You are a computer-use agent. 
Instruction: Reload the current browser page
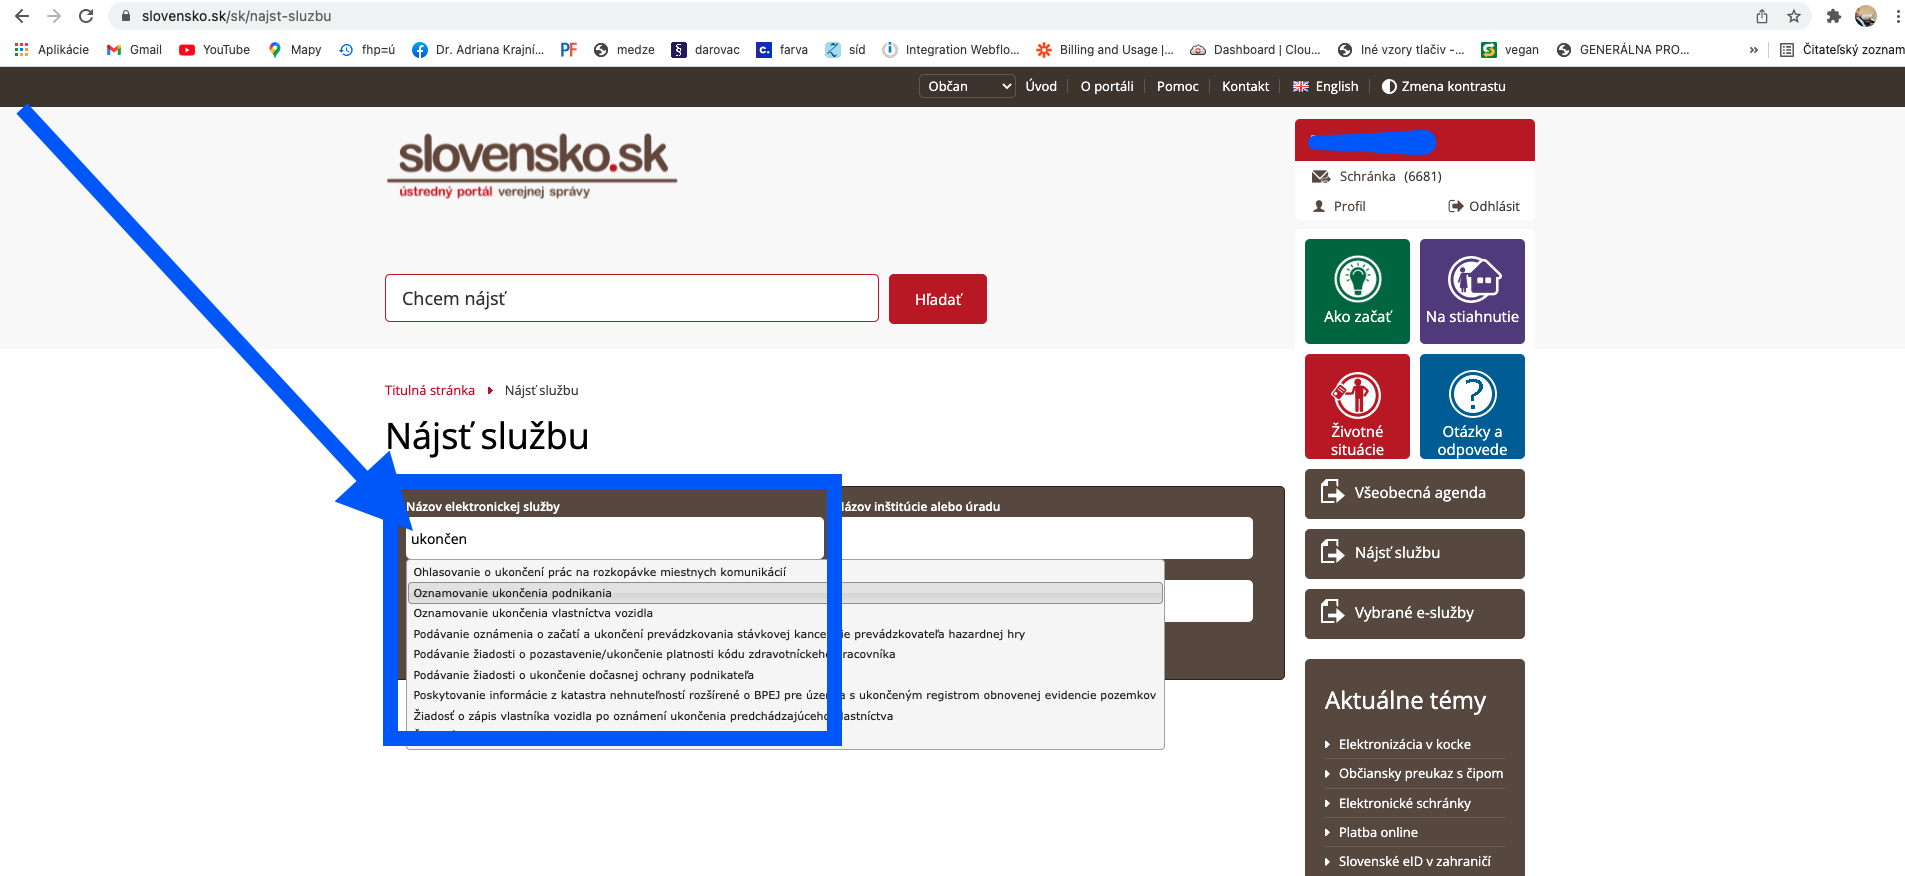tap(86, 16)
